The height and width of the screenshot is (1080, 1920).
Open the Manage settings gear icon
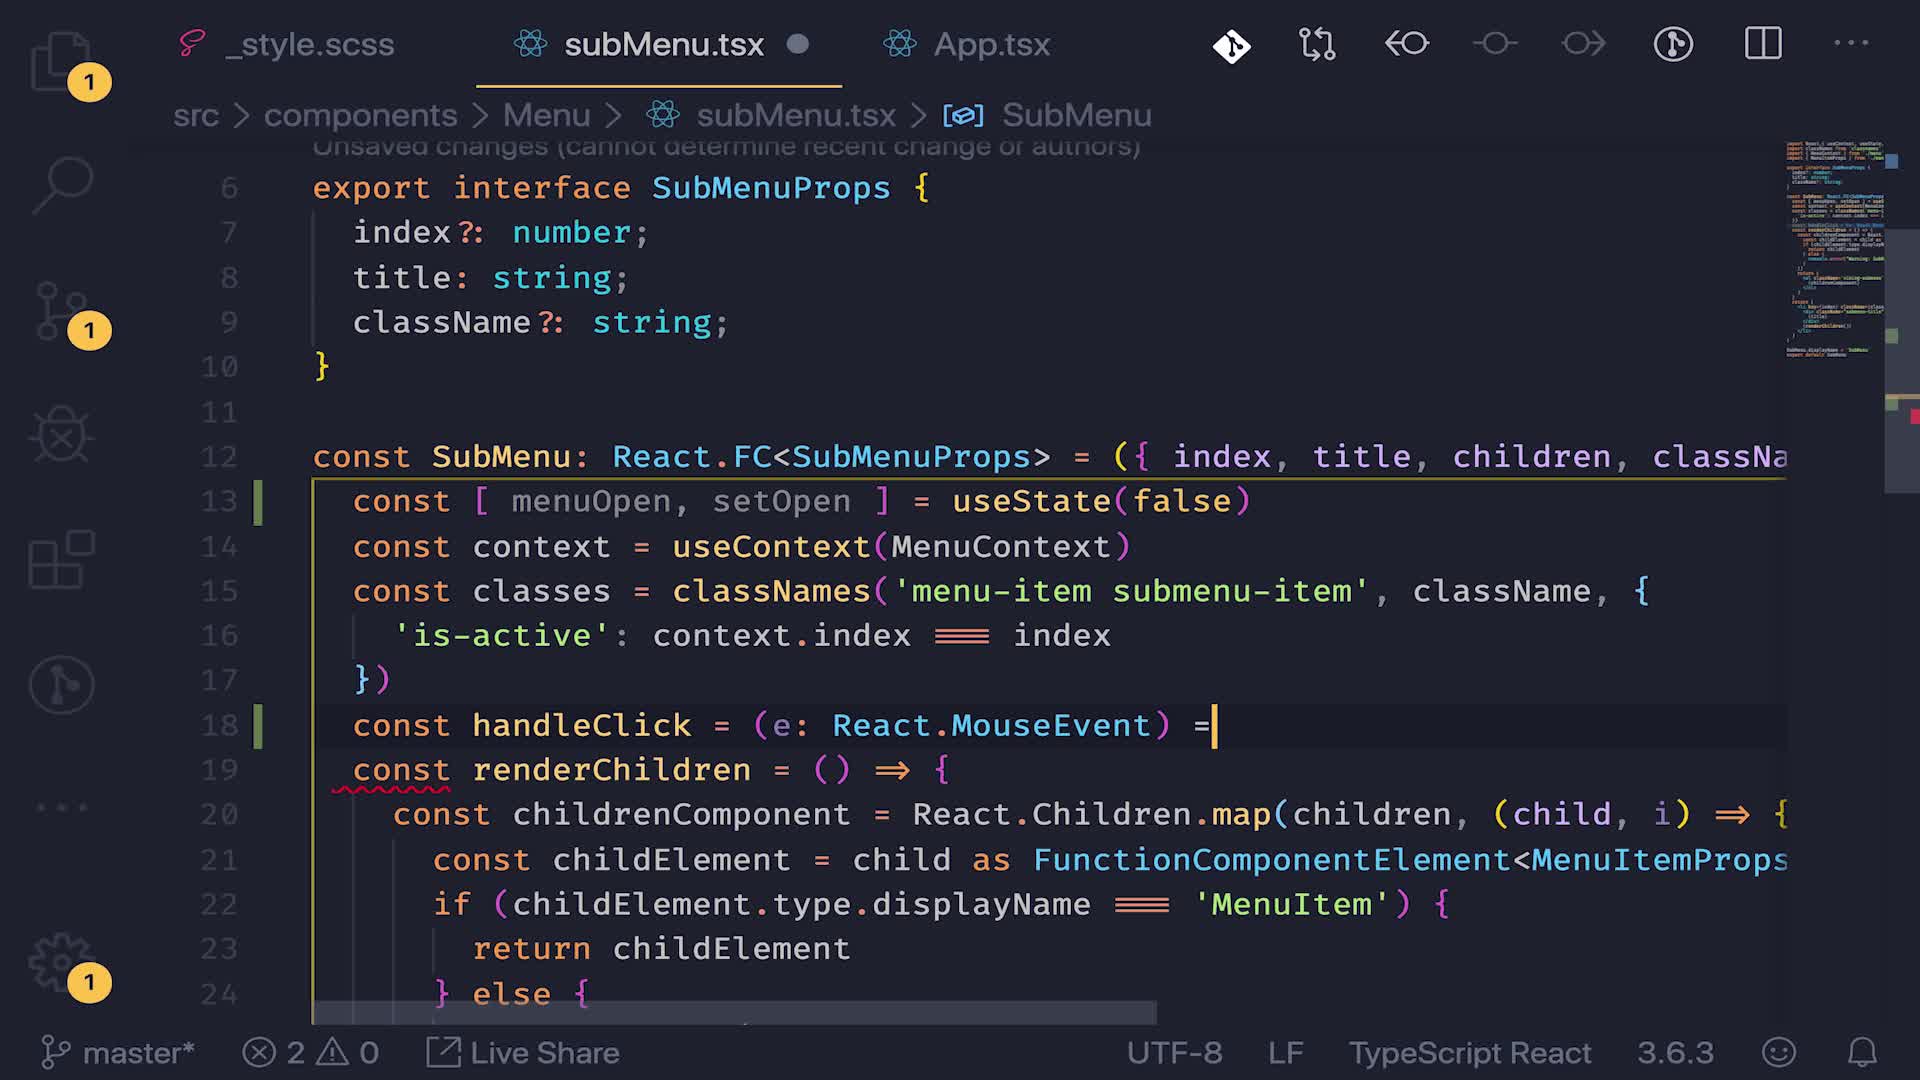pos(62,962)
